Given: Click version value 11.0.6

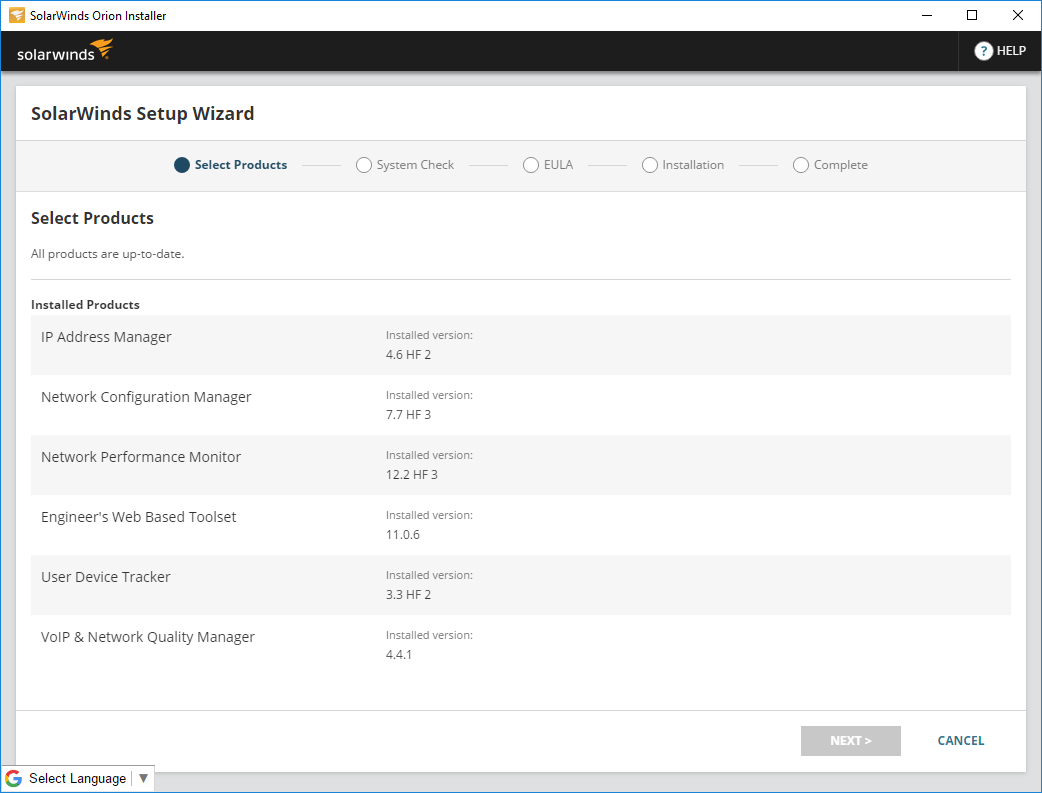Looking at the screenshot, I should (403, 534).
